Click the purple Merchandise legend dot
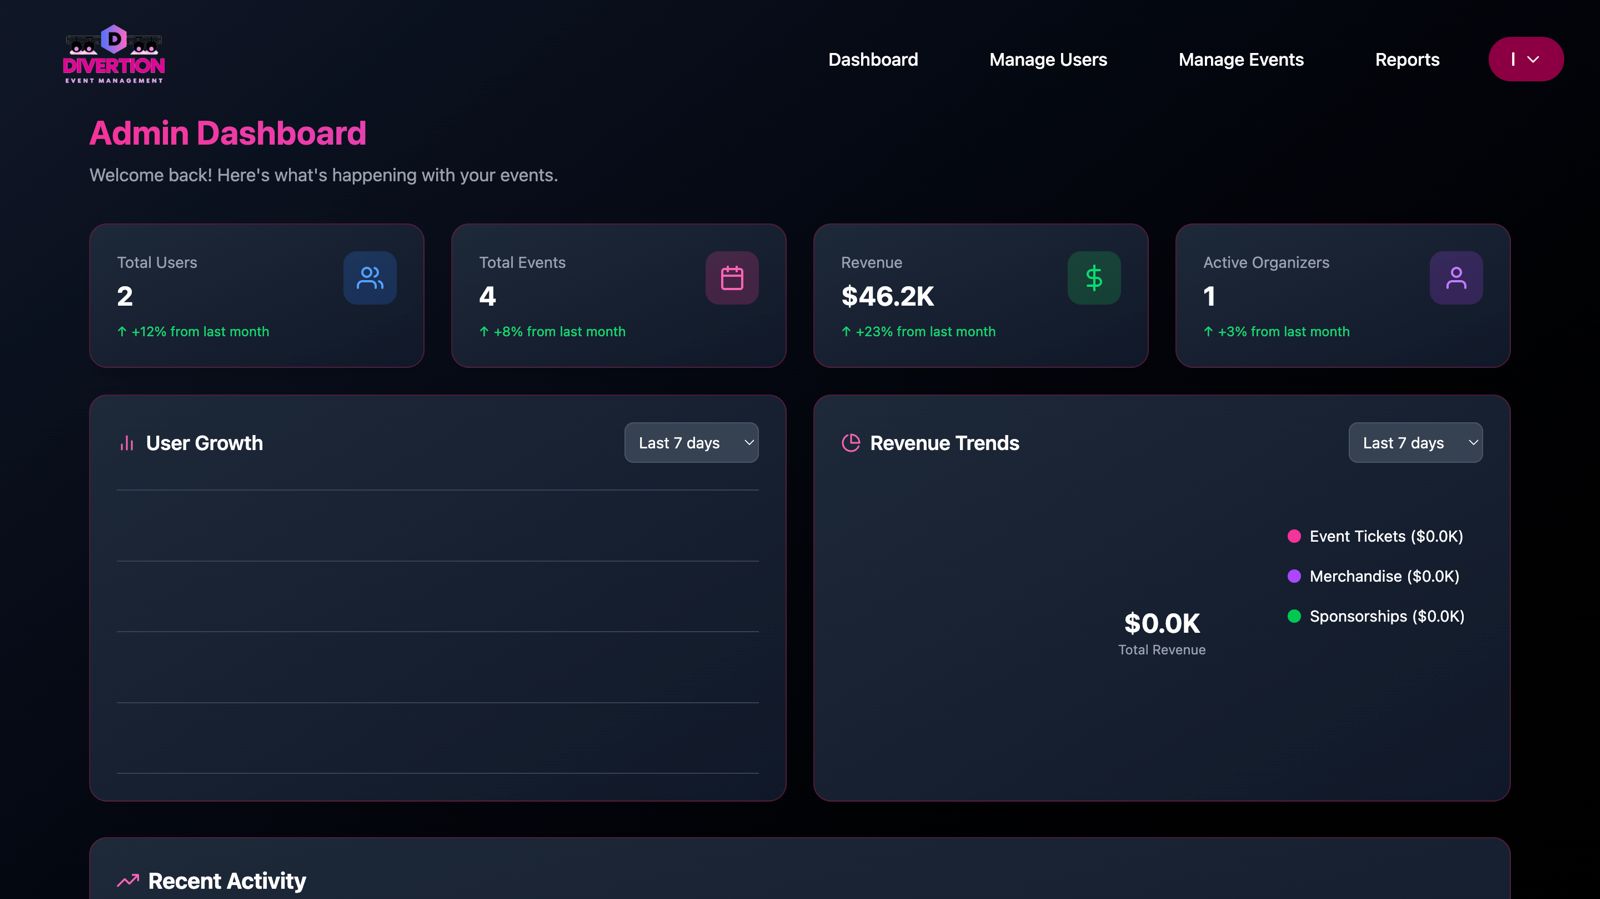The width and height of the screenshot is (1600, 899). (1294, 577)
